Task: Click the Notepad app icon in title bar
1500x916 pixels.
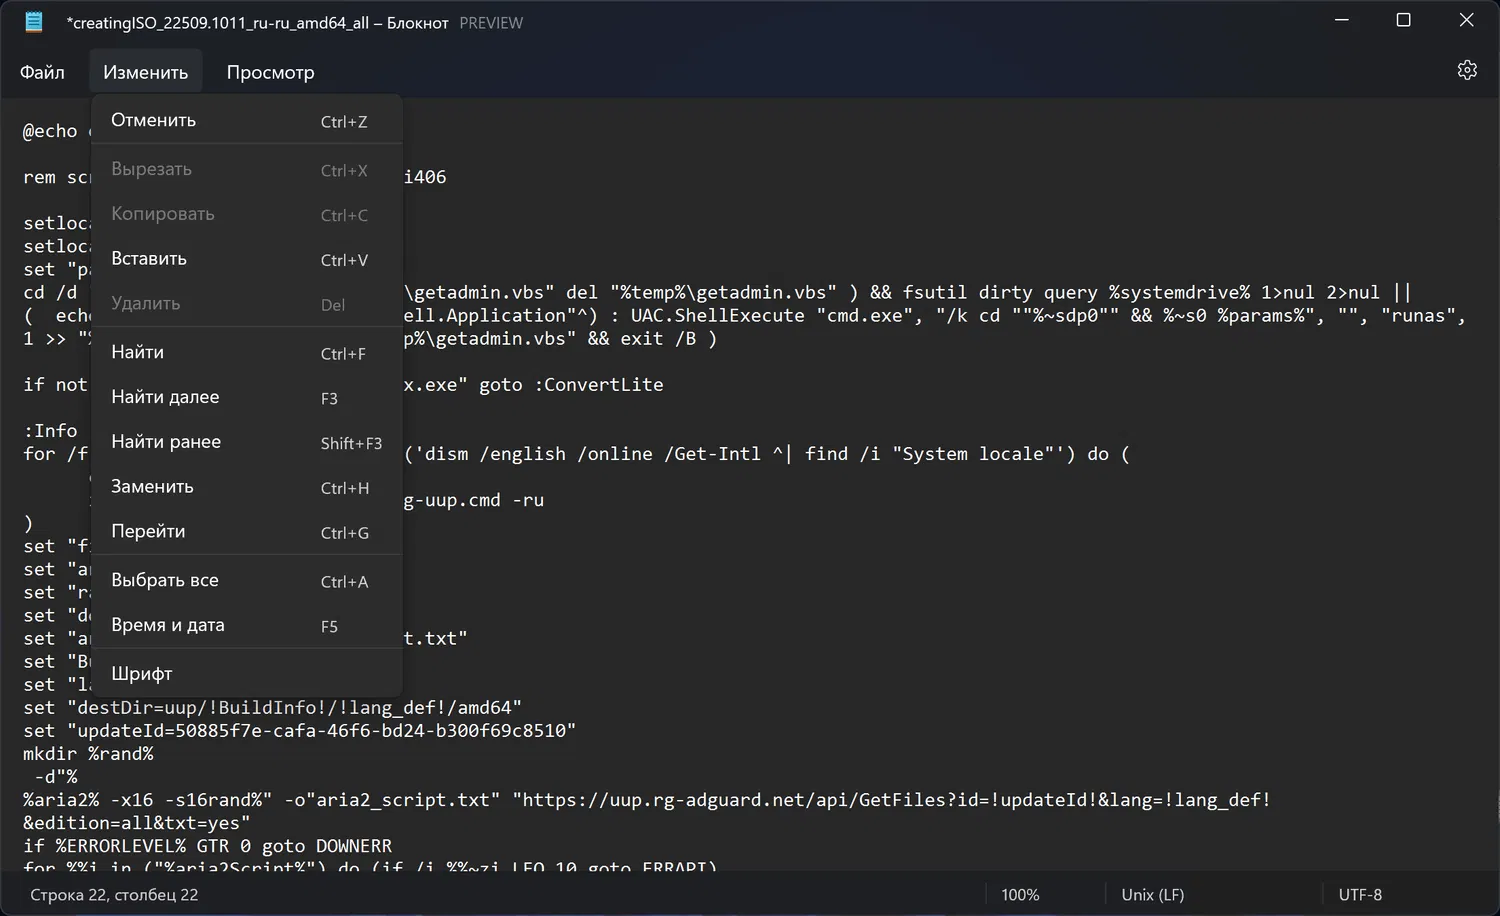Action: 34,22
